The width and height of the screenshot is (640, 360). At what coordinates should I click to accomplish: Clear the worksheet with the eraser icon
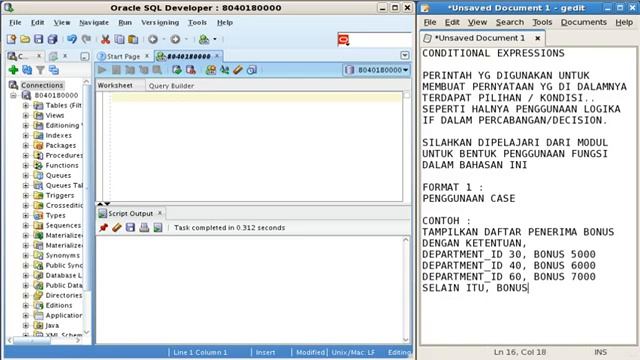coord(238,70)
